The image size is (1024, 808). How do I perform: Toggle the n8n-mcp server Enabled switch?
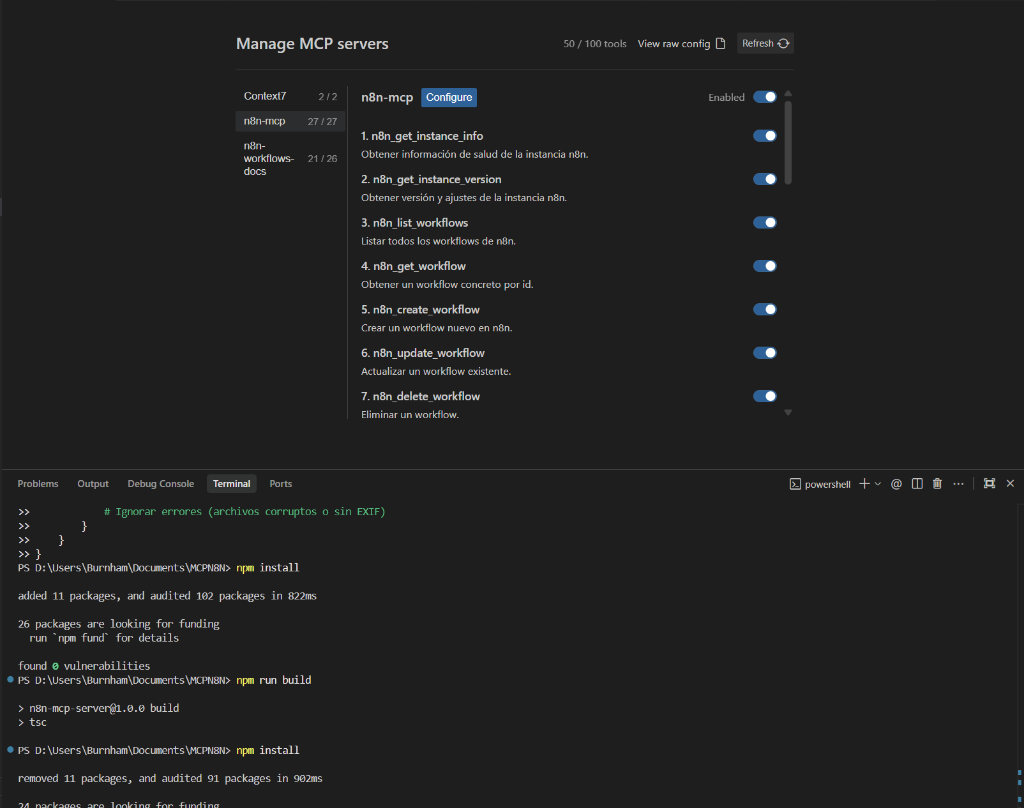765,97
